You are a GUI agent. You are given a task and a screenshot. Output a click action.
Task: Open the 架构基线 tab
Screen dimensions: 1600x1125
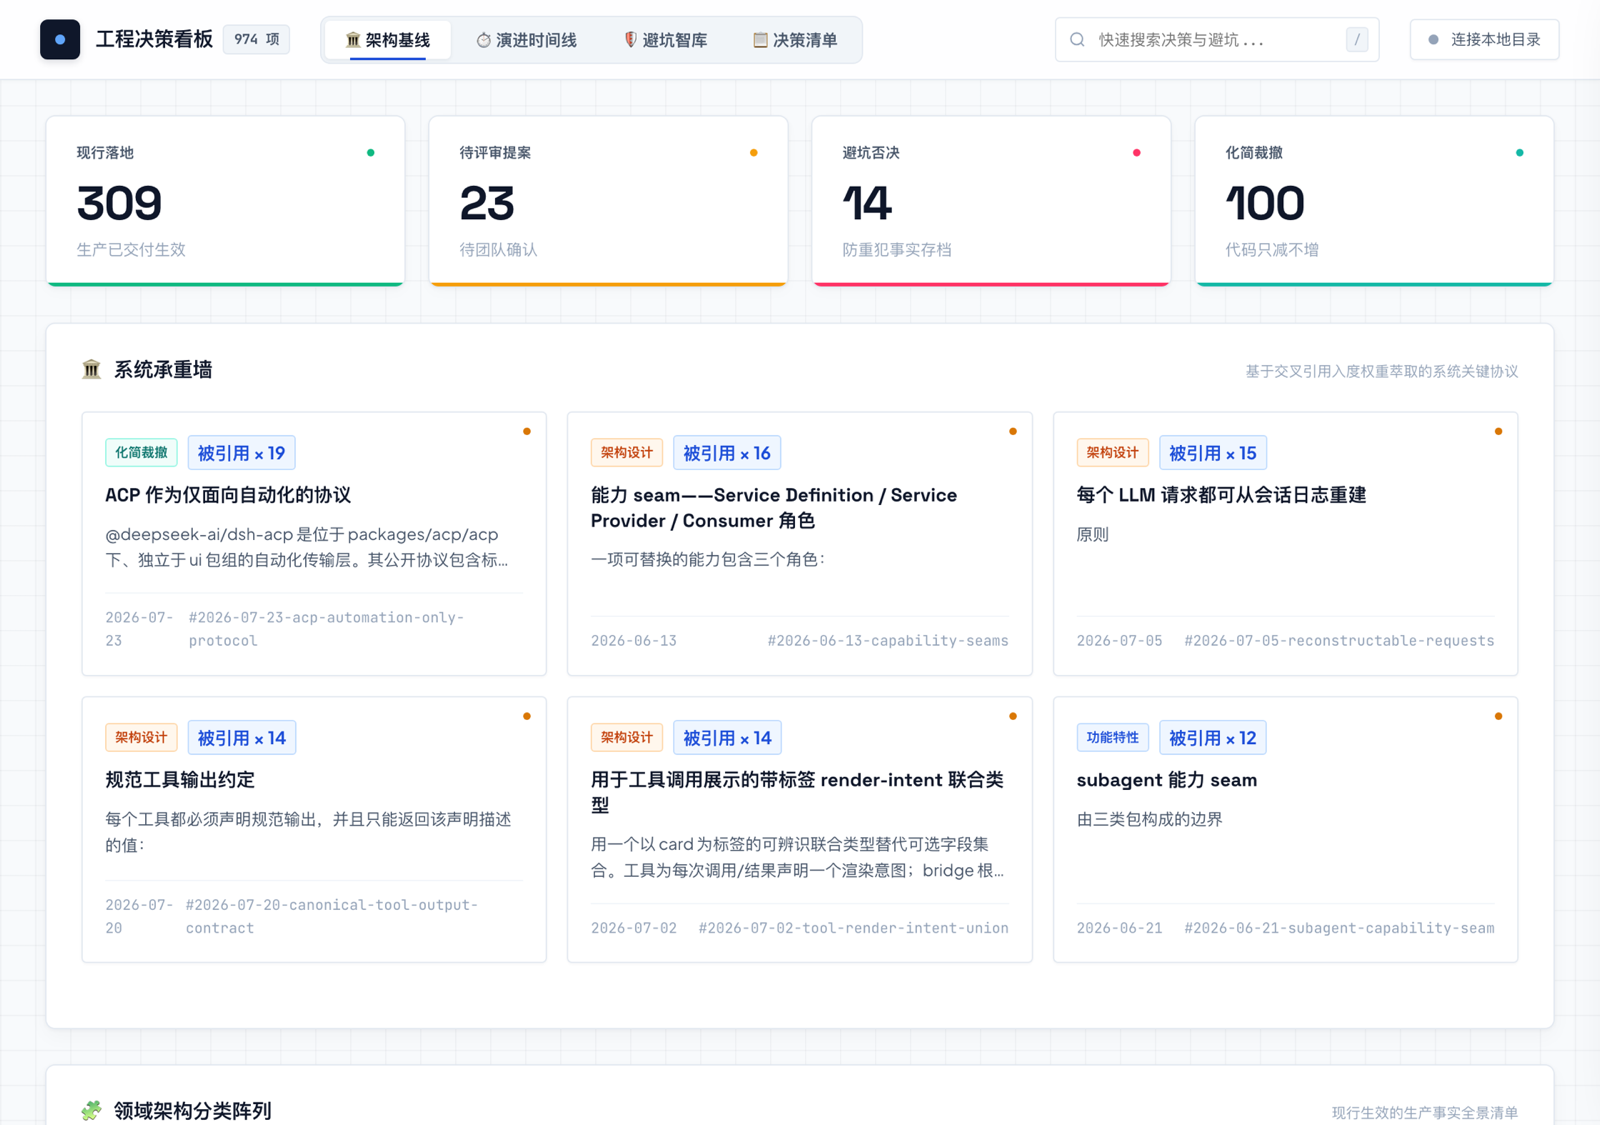click(x=388, y=40)
